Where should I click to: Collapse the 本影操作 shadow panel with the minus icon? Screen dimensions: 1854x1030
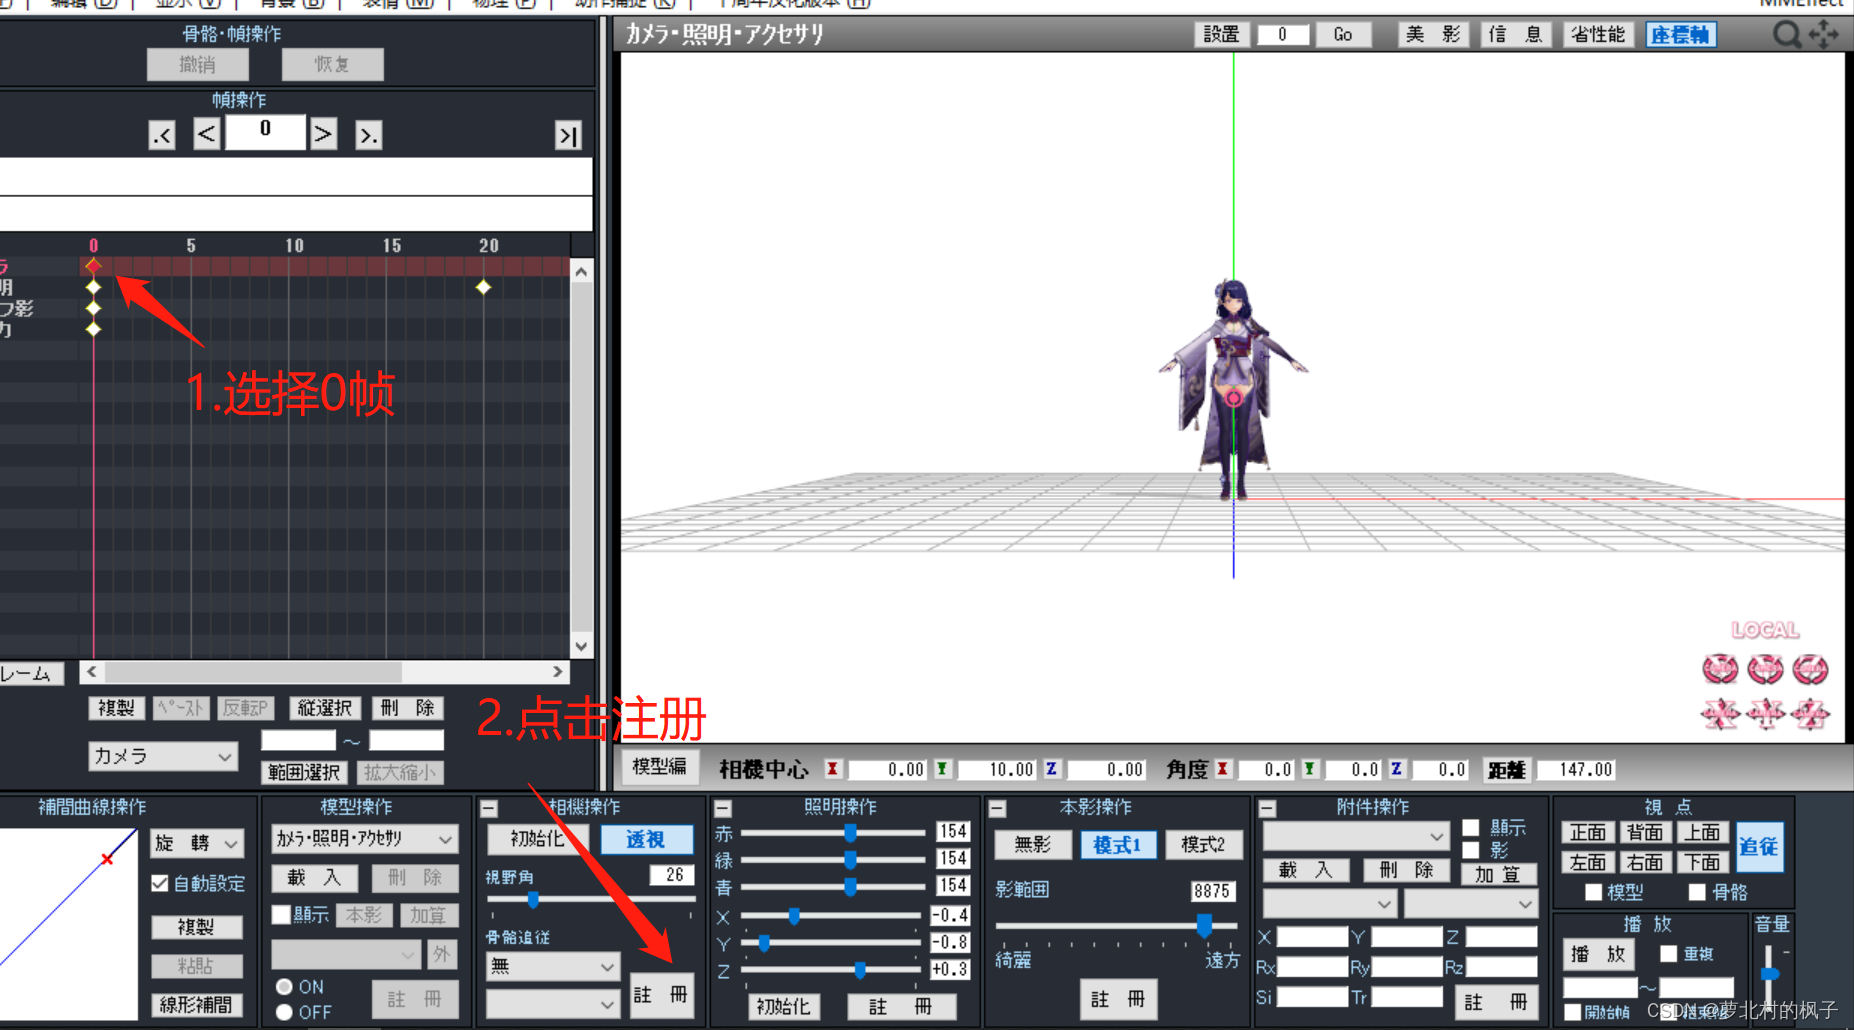click(x=997, y=808)
